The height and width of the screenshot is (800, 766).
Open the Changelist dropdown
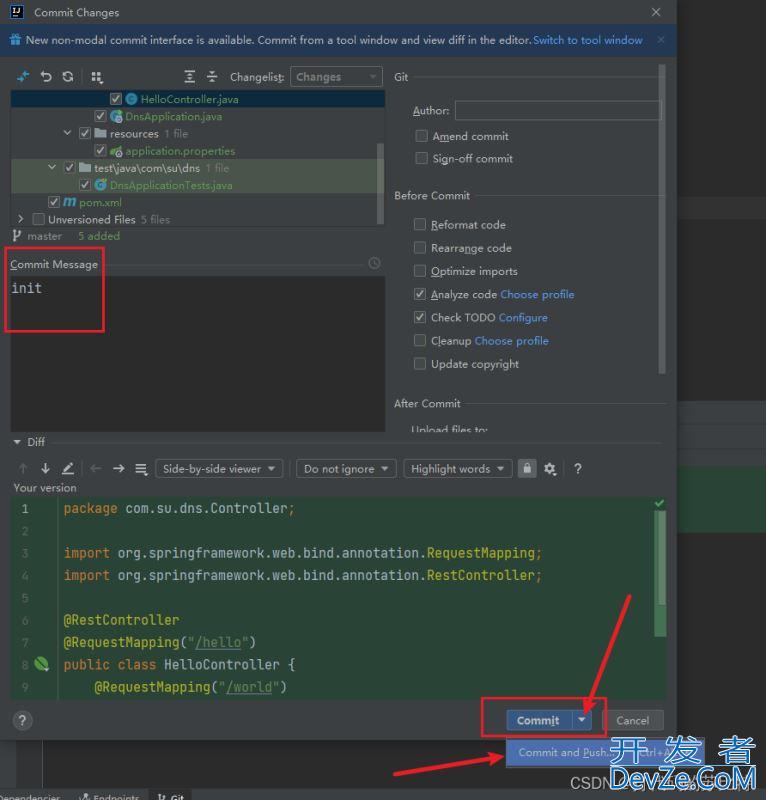coord(336,77)
